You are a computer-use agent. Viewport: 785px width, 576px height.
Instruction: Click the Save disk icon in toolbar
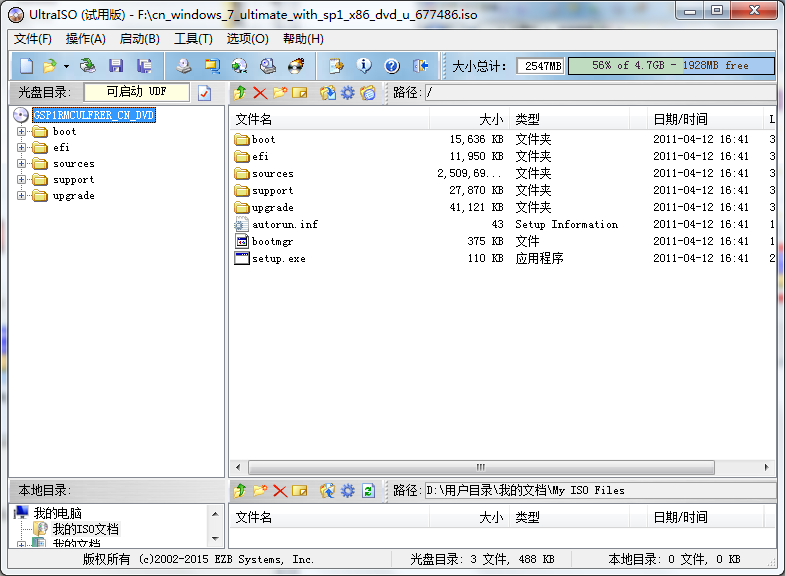pyautogui.click(x=116, y=66)
